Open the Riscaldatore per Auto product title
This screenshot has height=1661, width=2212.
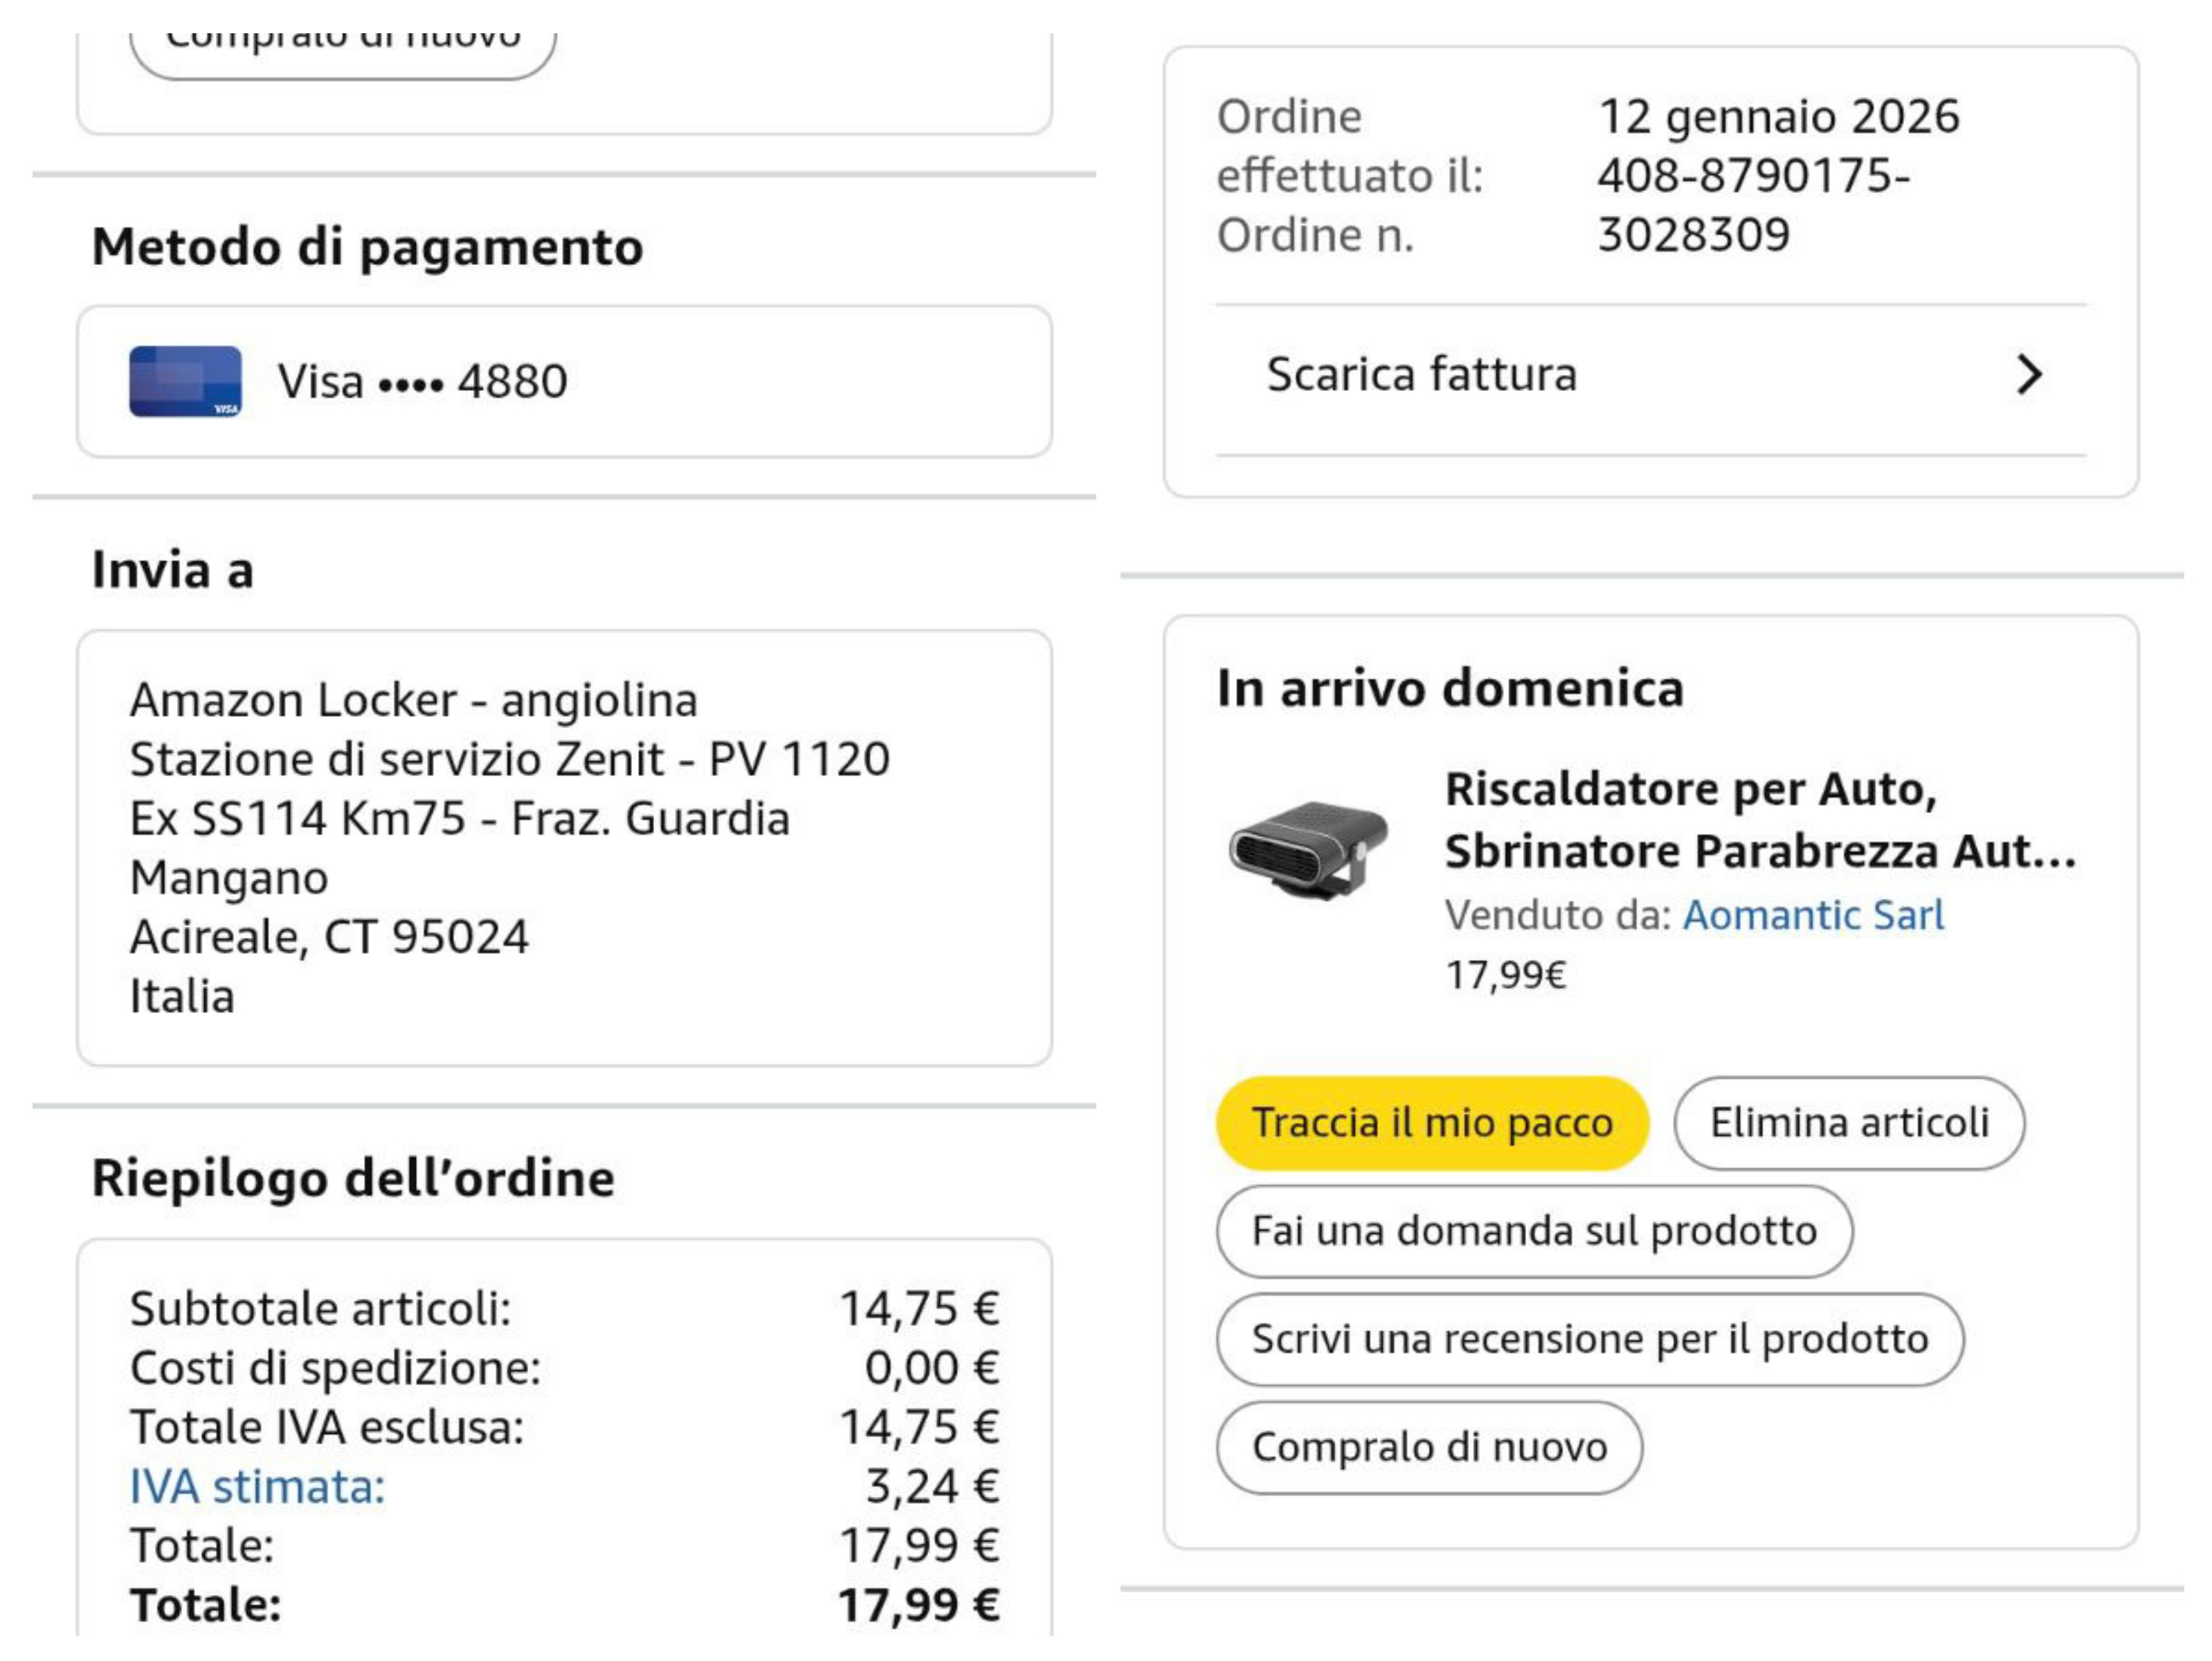pos(1760,820)
